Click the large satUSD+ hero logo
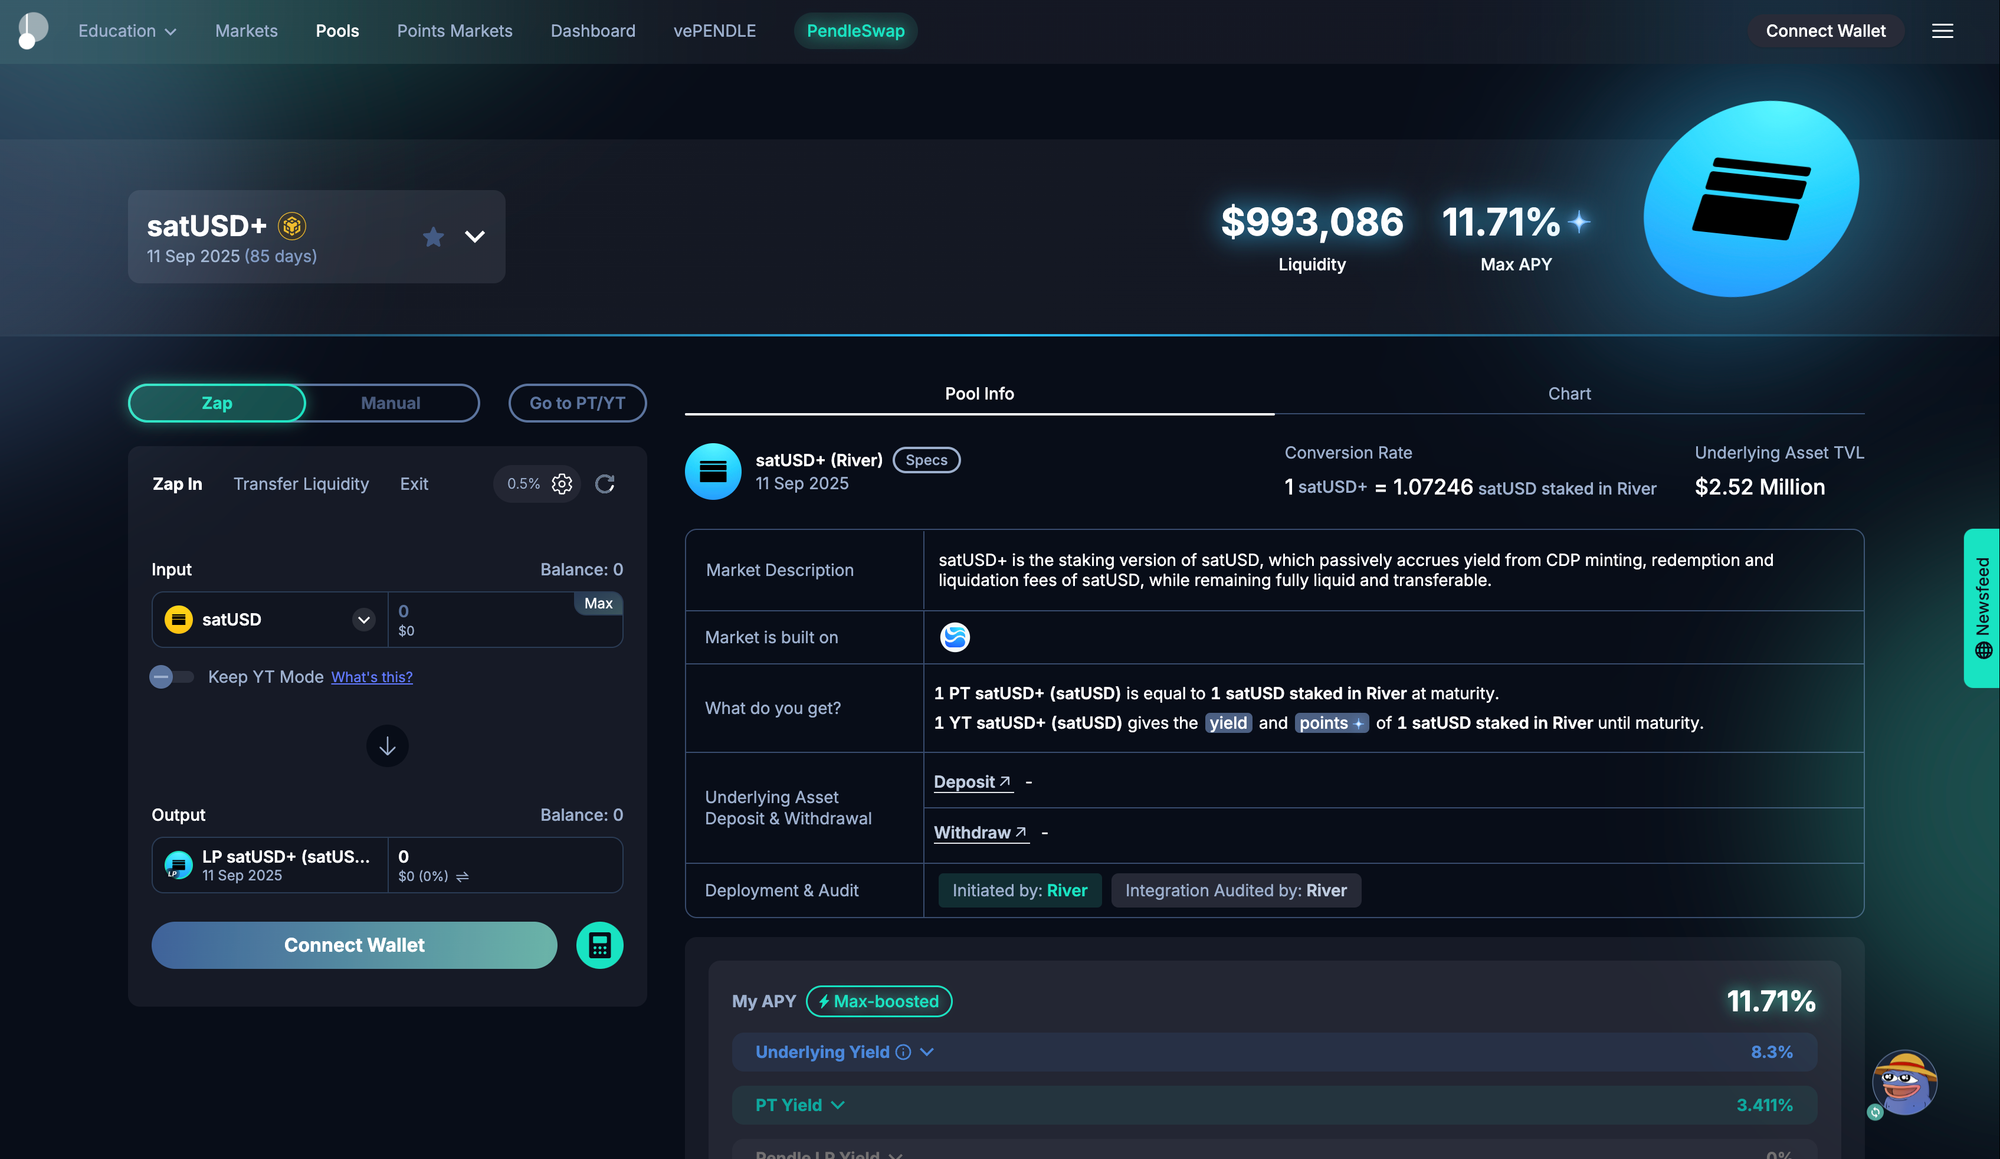The height and width of the screenshot is (1159, 2000). pyautogui.click(x=1751, y=198)
